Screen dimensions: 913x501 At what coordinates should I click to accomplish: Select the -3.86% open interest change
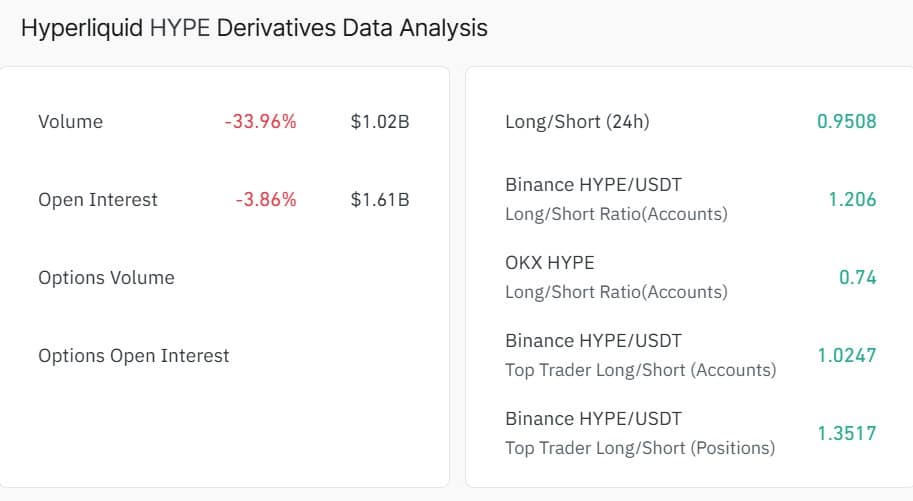[266, 200]
